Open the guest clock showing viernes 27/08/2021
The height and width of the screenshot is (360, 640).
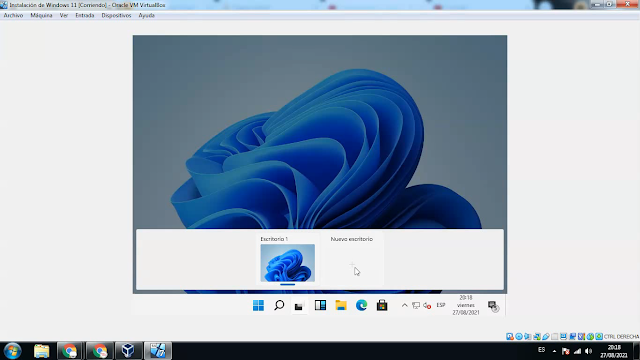(x=466, y=305)
